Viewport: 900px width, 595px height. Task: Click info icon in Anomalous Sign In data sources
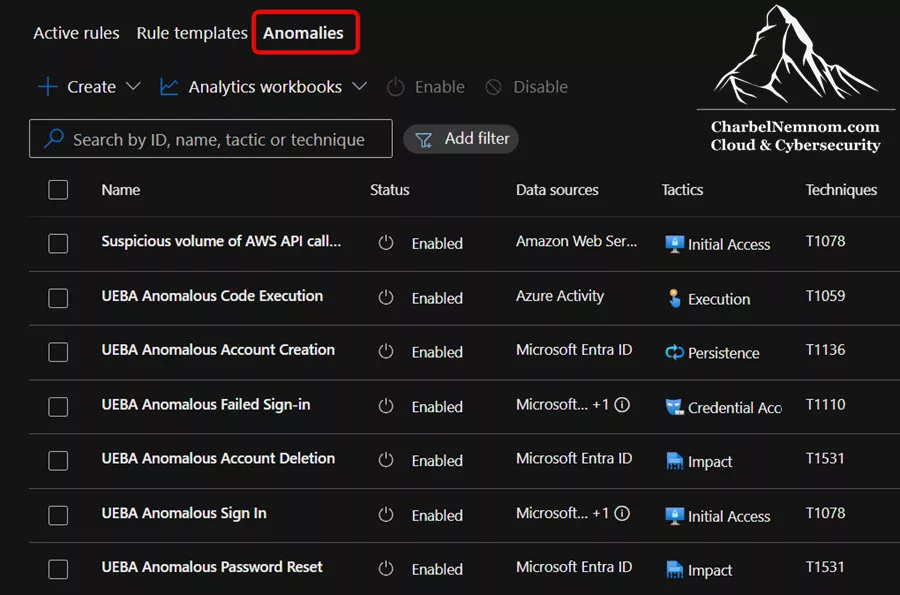(622, 514)
